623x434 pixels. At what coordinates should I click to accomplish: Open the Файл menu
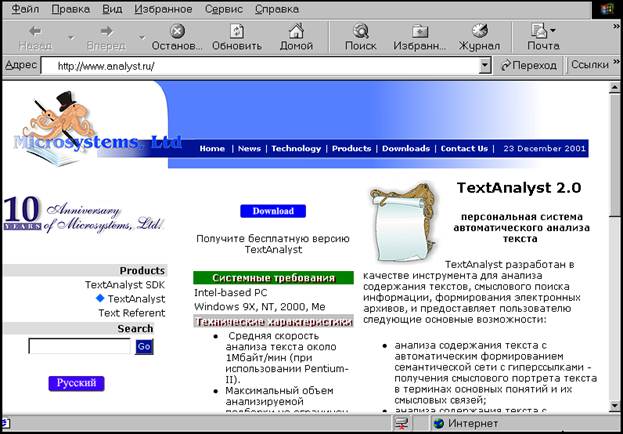25,8
